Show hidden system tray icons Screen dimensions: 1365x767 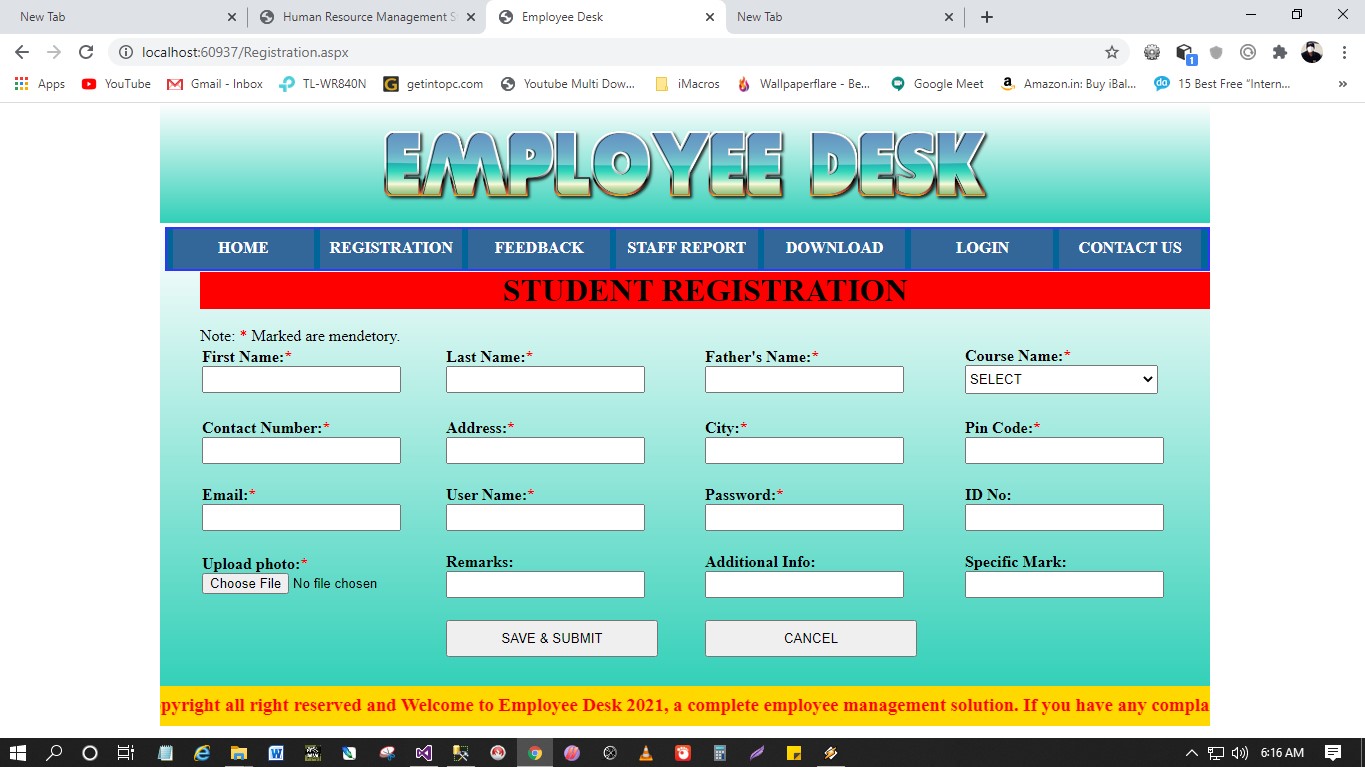click(1191, 753)
